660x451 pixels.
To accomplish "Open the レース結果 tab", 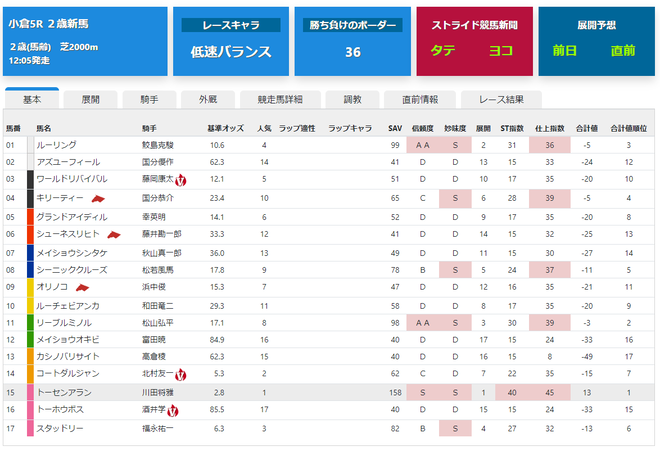I will tap(501, 100).
